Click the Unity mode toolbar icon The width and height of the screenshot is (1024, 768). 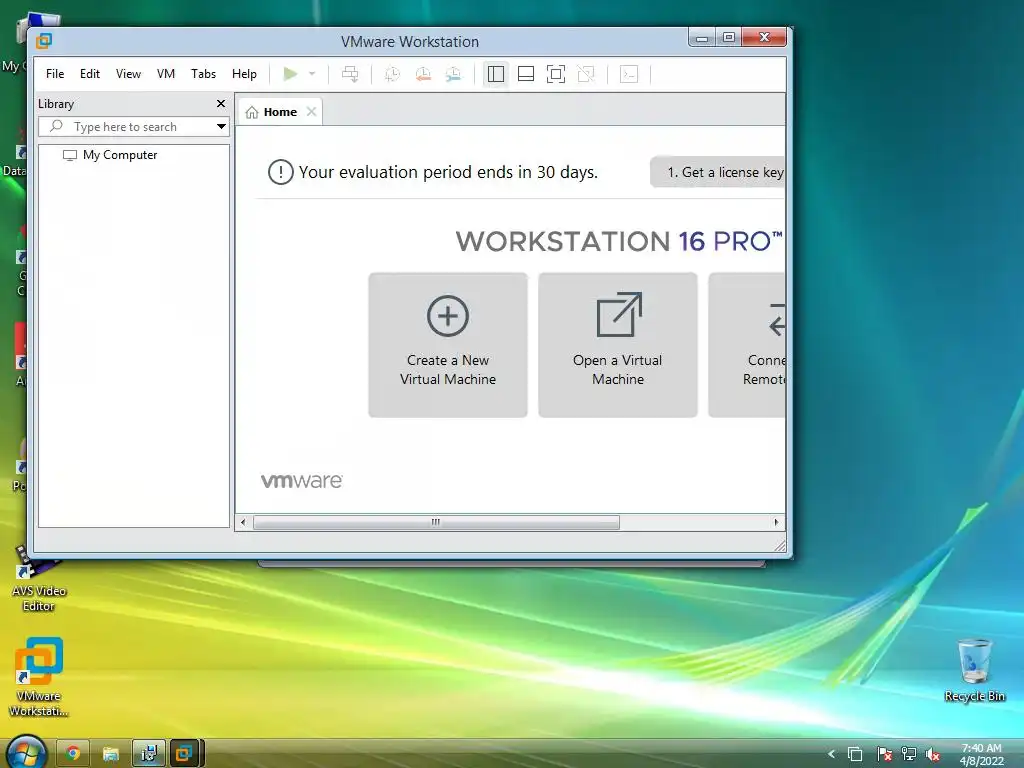point(586,74)
